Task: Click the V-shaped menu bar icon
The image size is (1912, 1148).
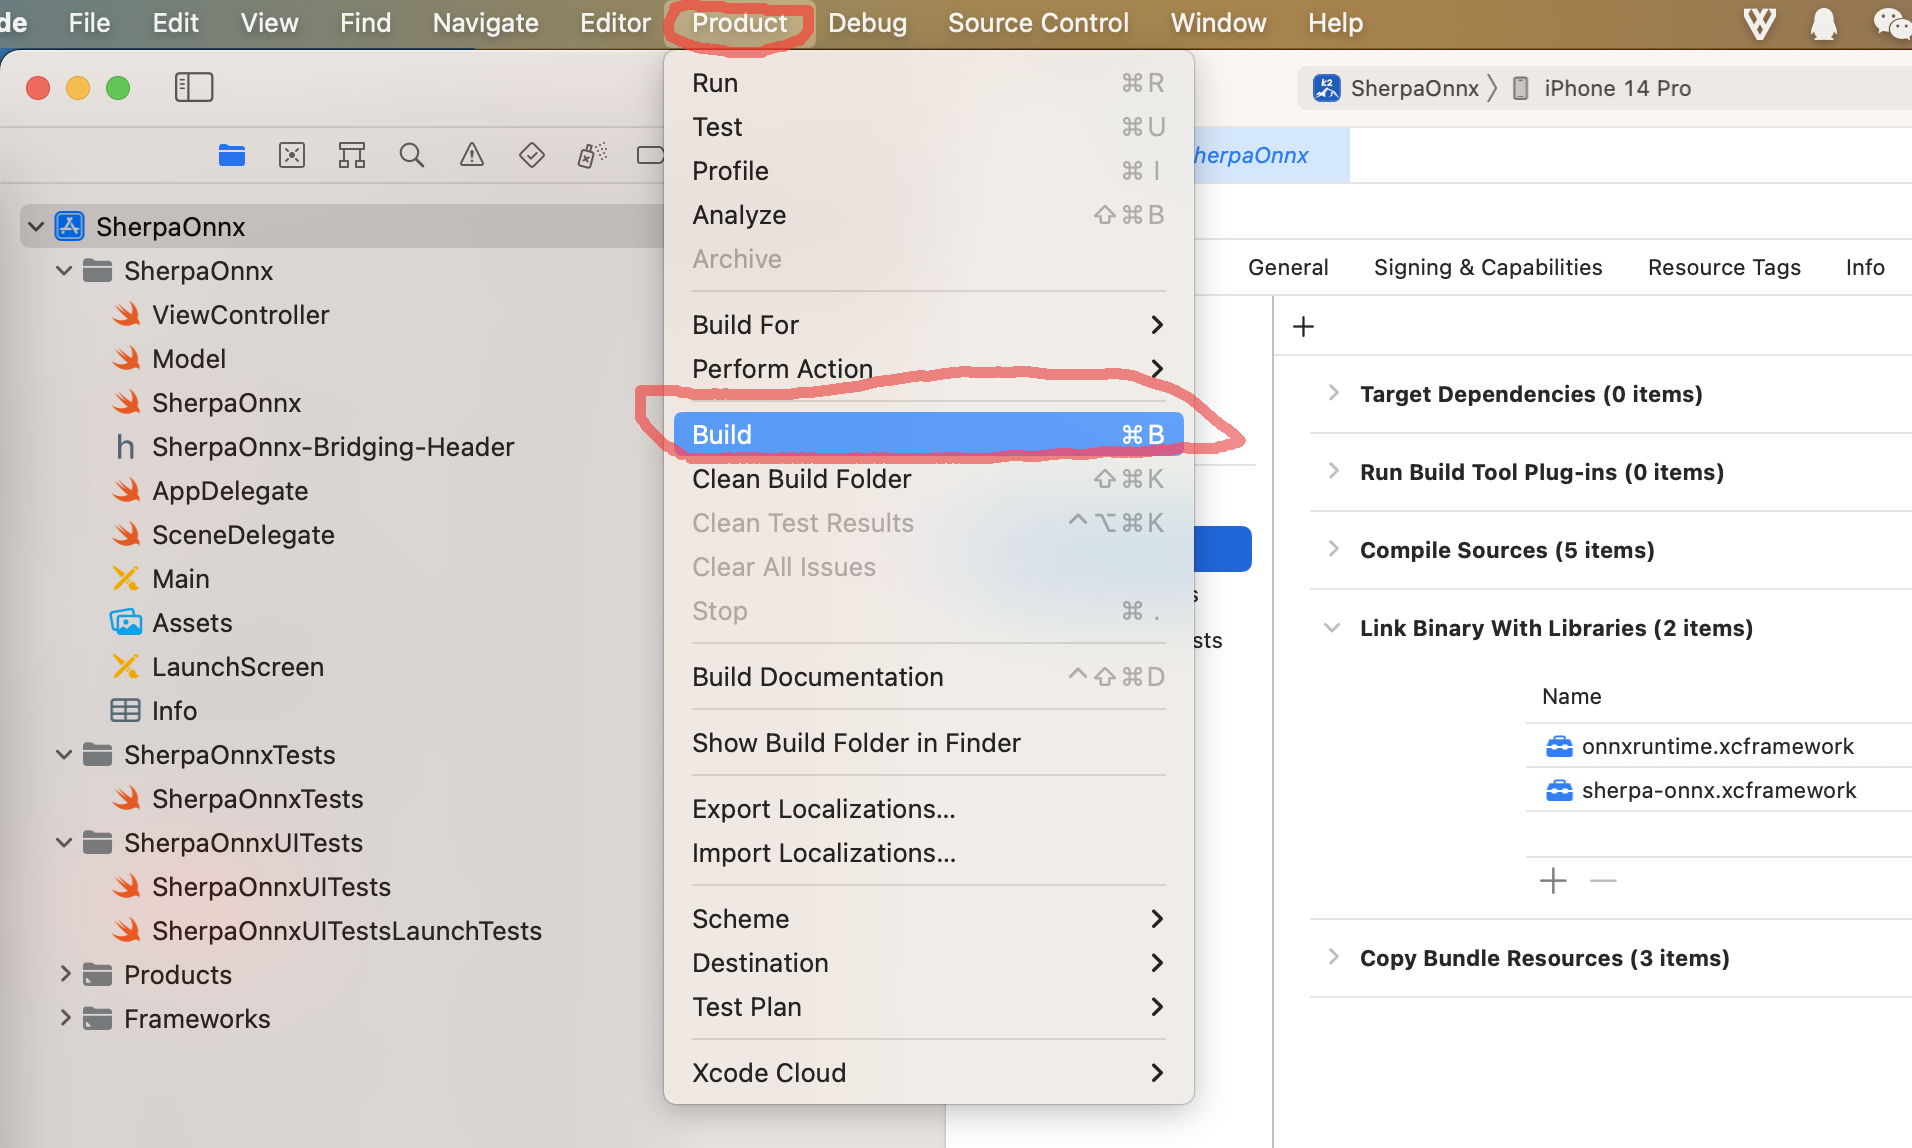Action: pos(1760,23)
